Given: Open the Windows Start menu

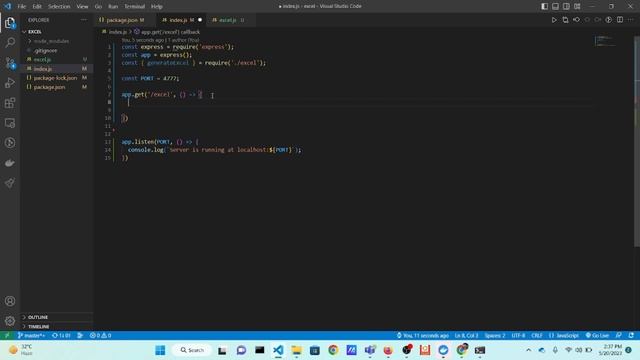Looking at the screenshot, I should pyautogui.click(x=160, y=350).
